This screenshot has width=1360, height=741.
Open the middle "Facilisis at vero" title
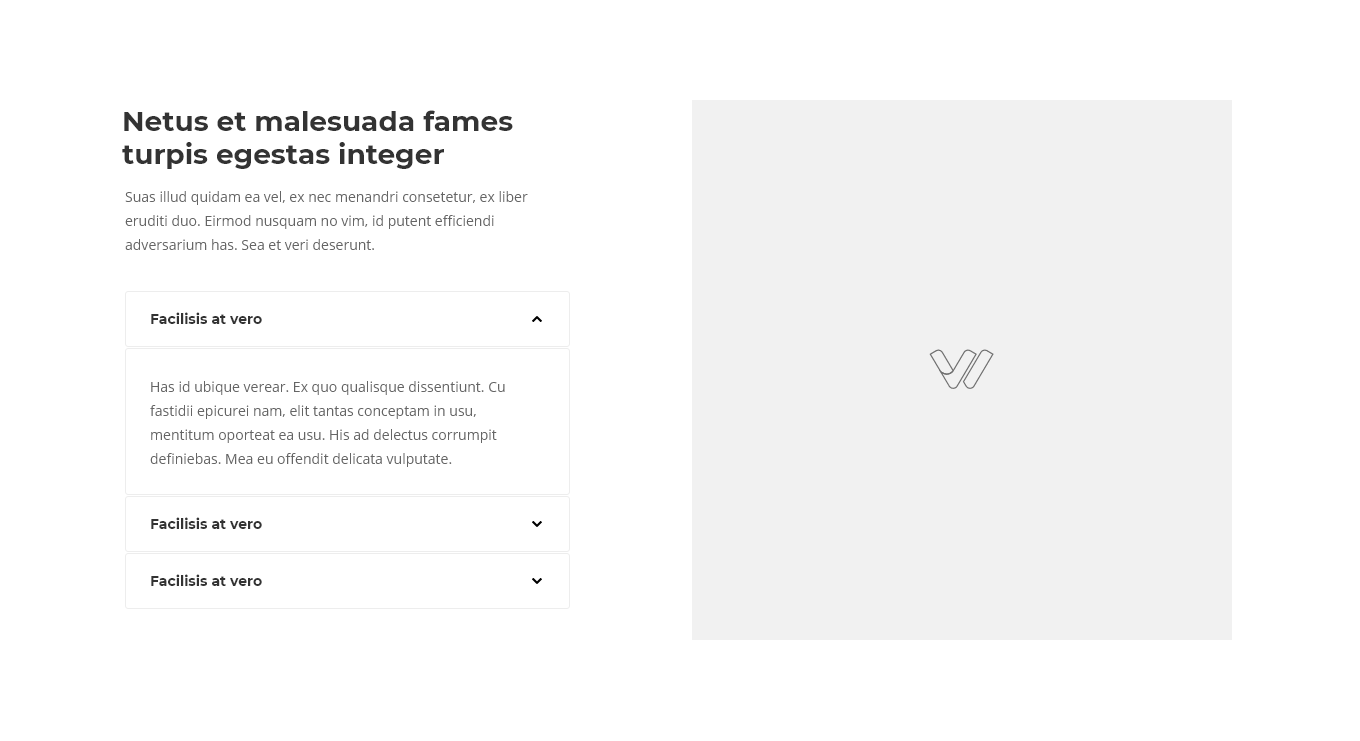[206, 524]
